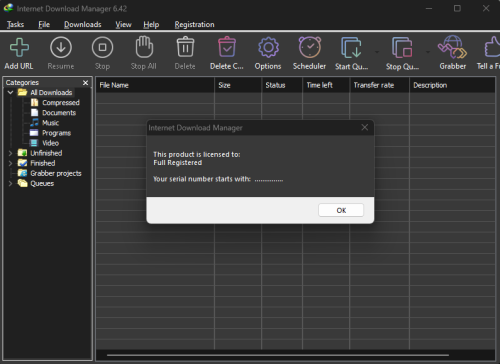Select the Compressed category
The height and width of the screenshot is (364, 500).
coord(61,103)
